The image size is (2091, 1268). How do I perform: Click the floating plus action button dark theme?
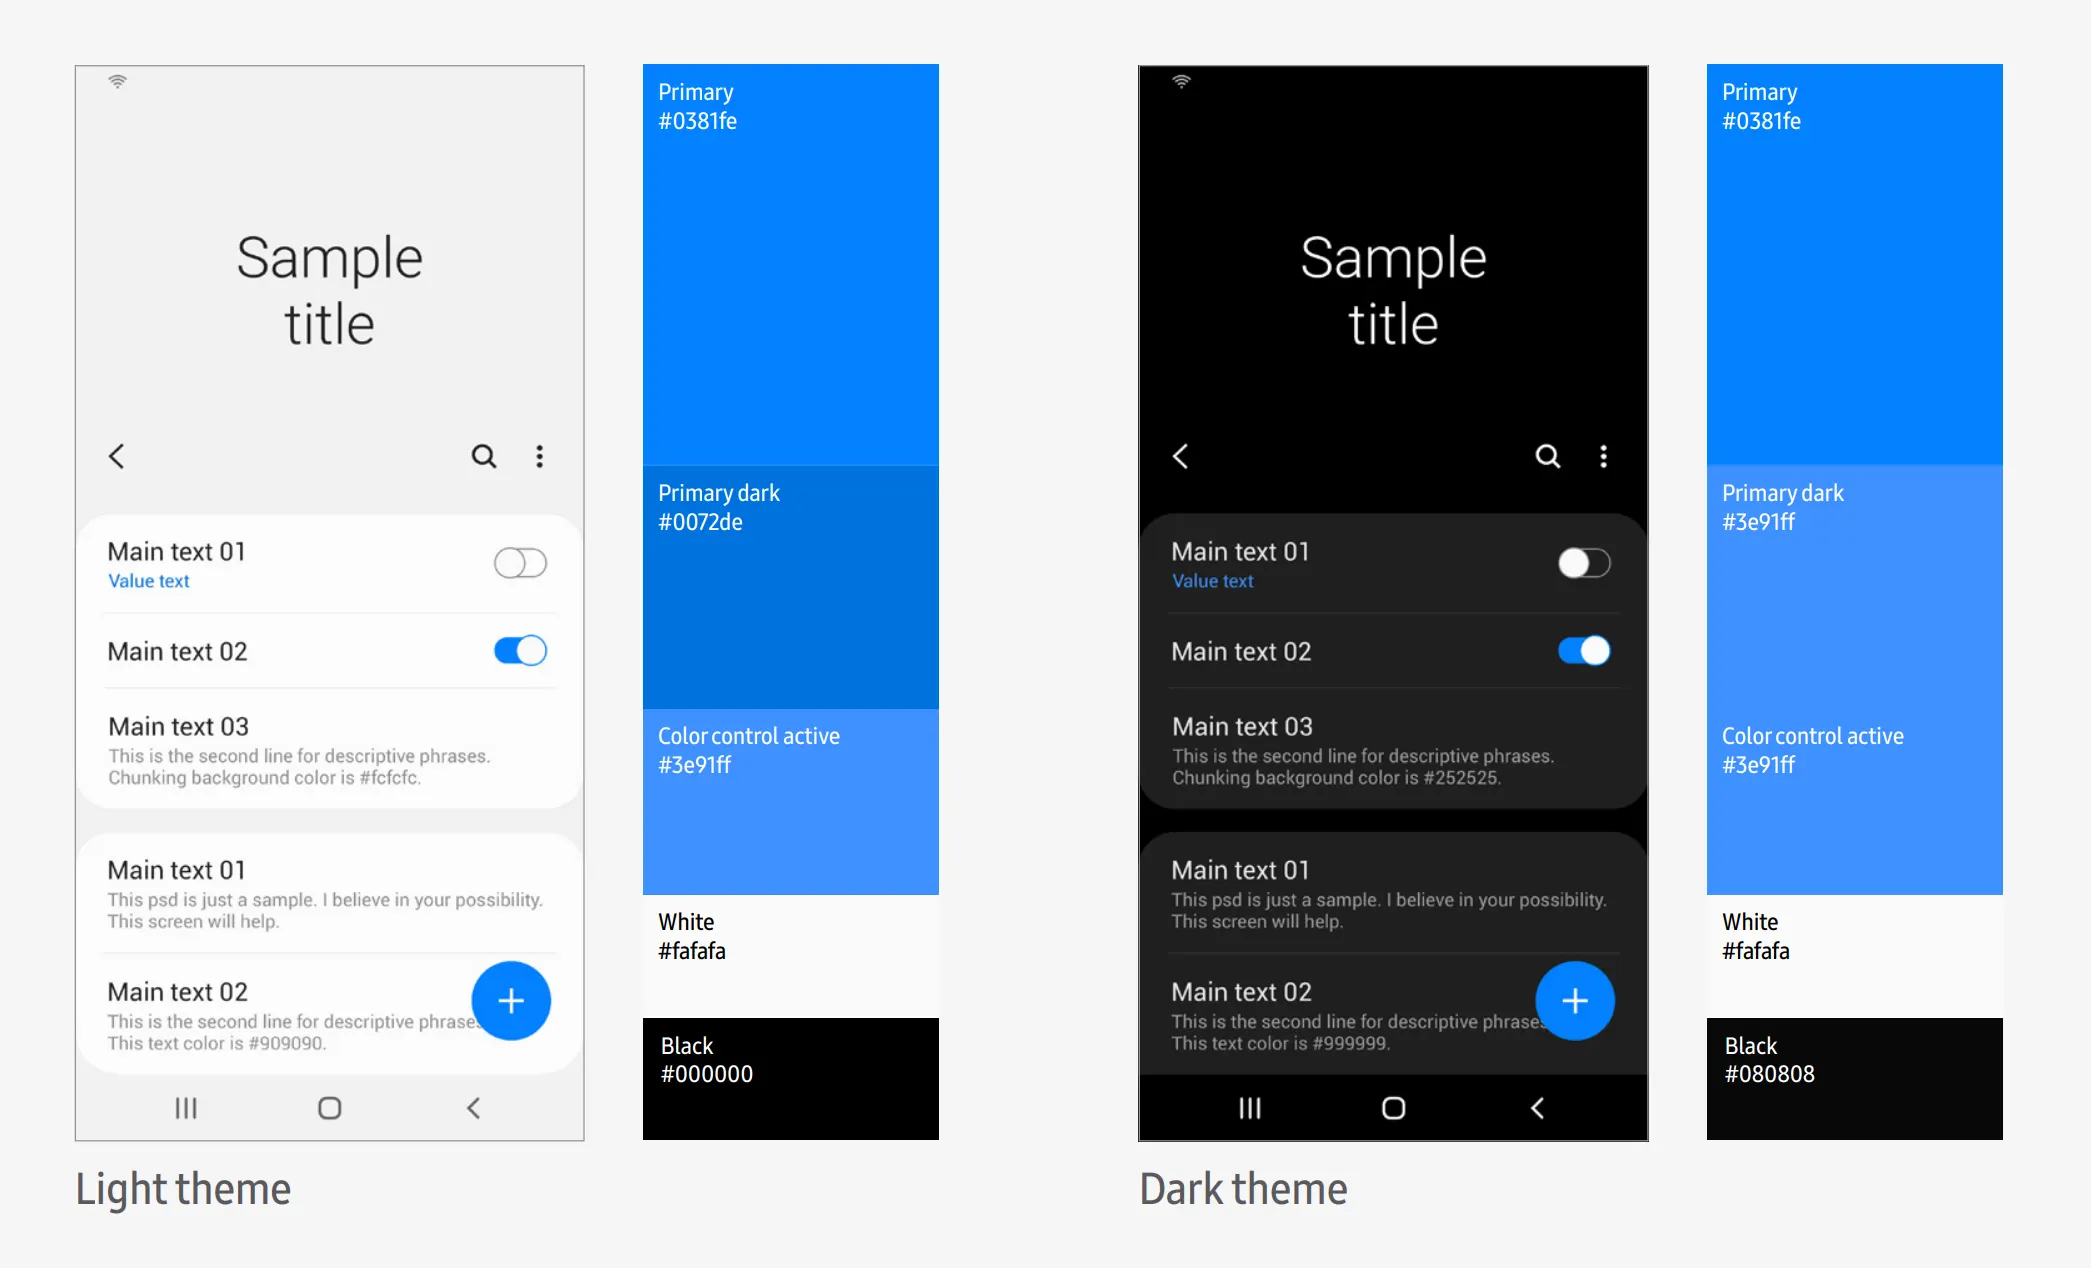click(x=1576, y=999)
